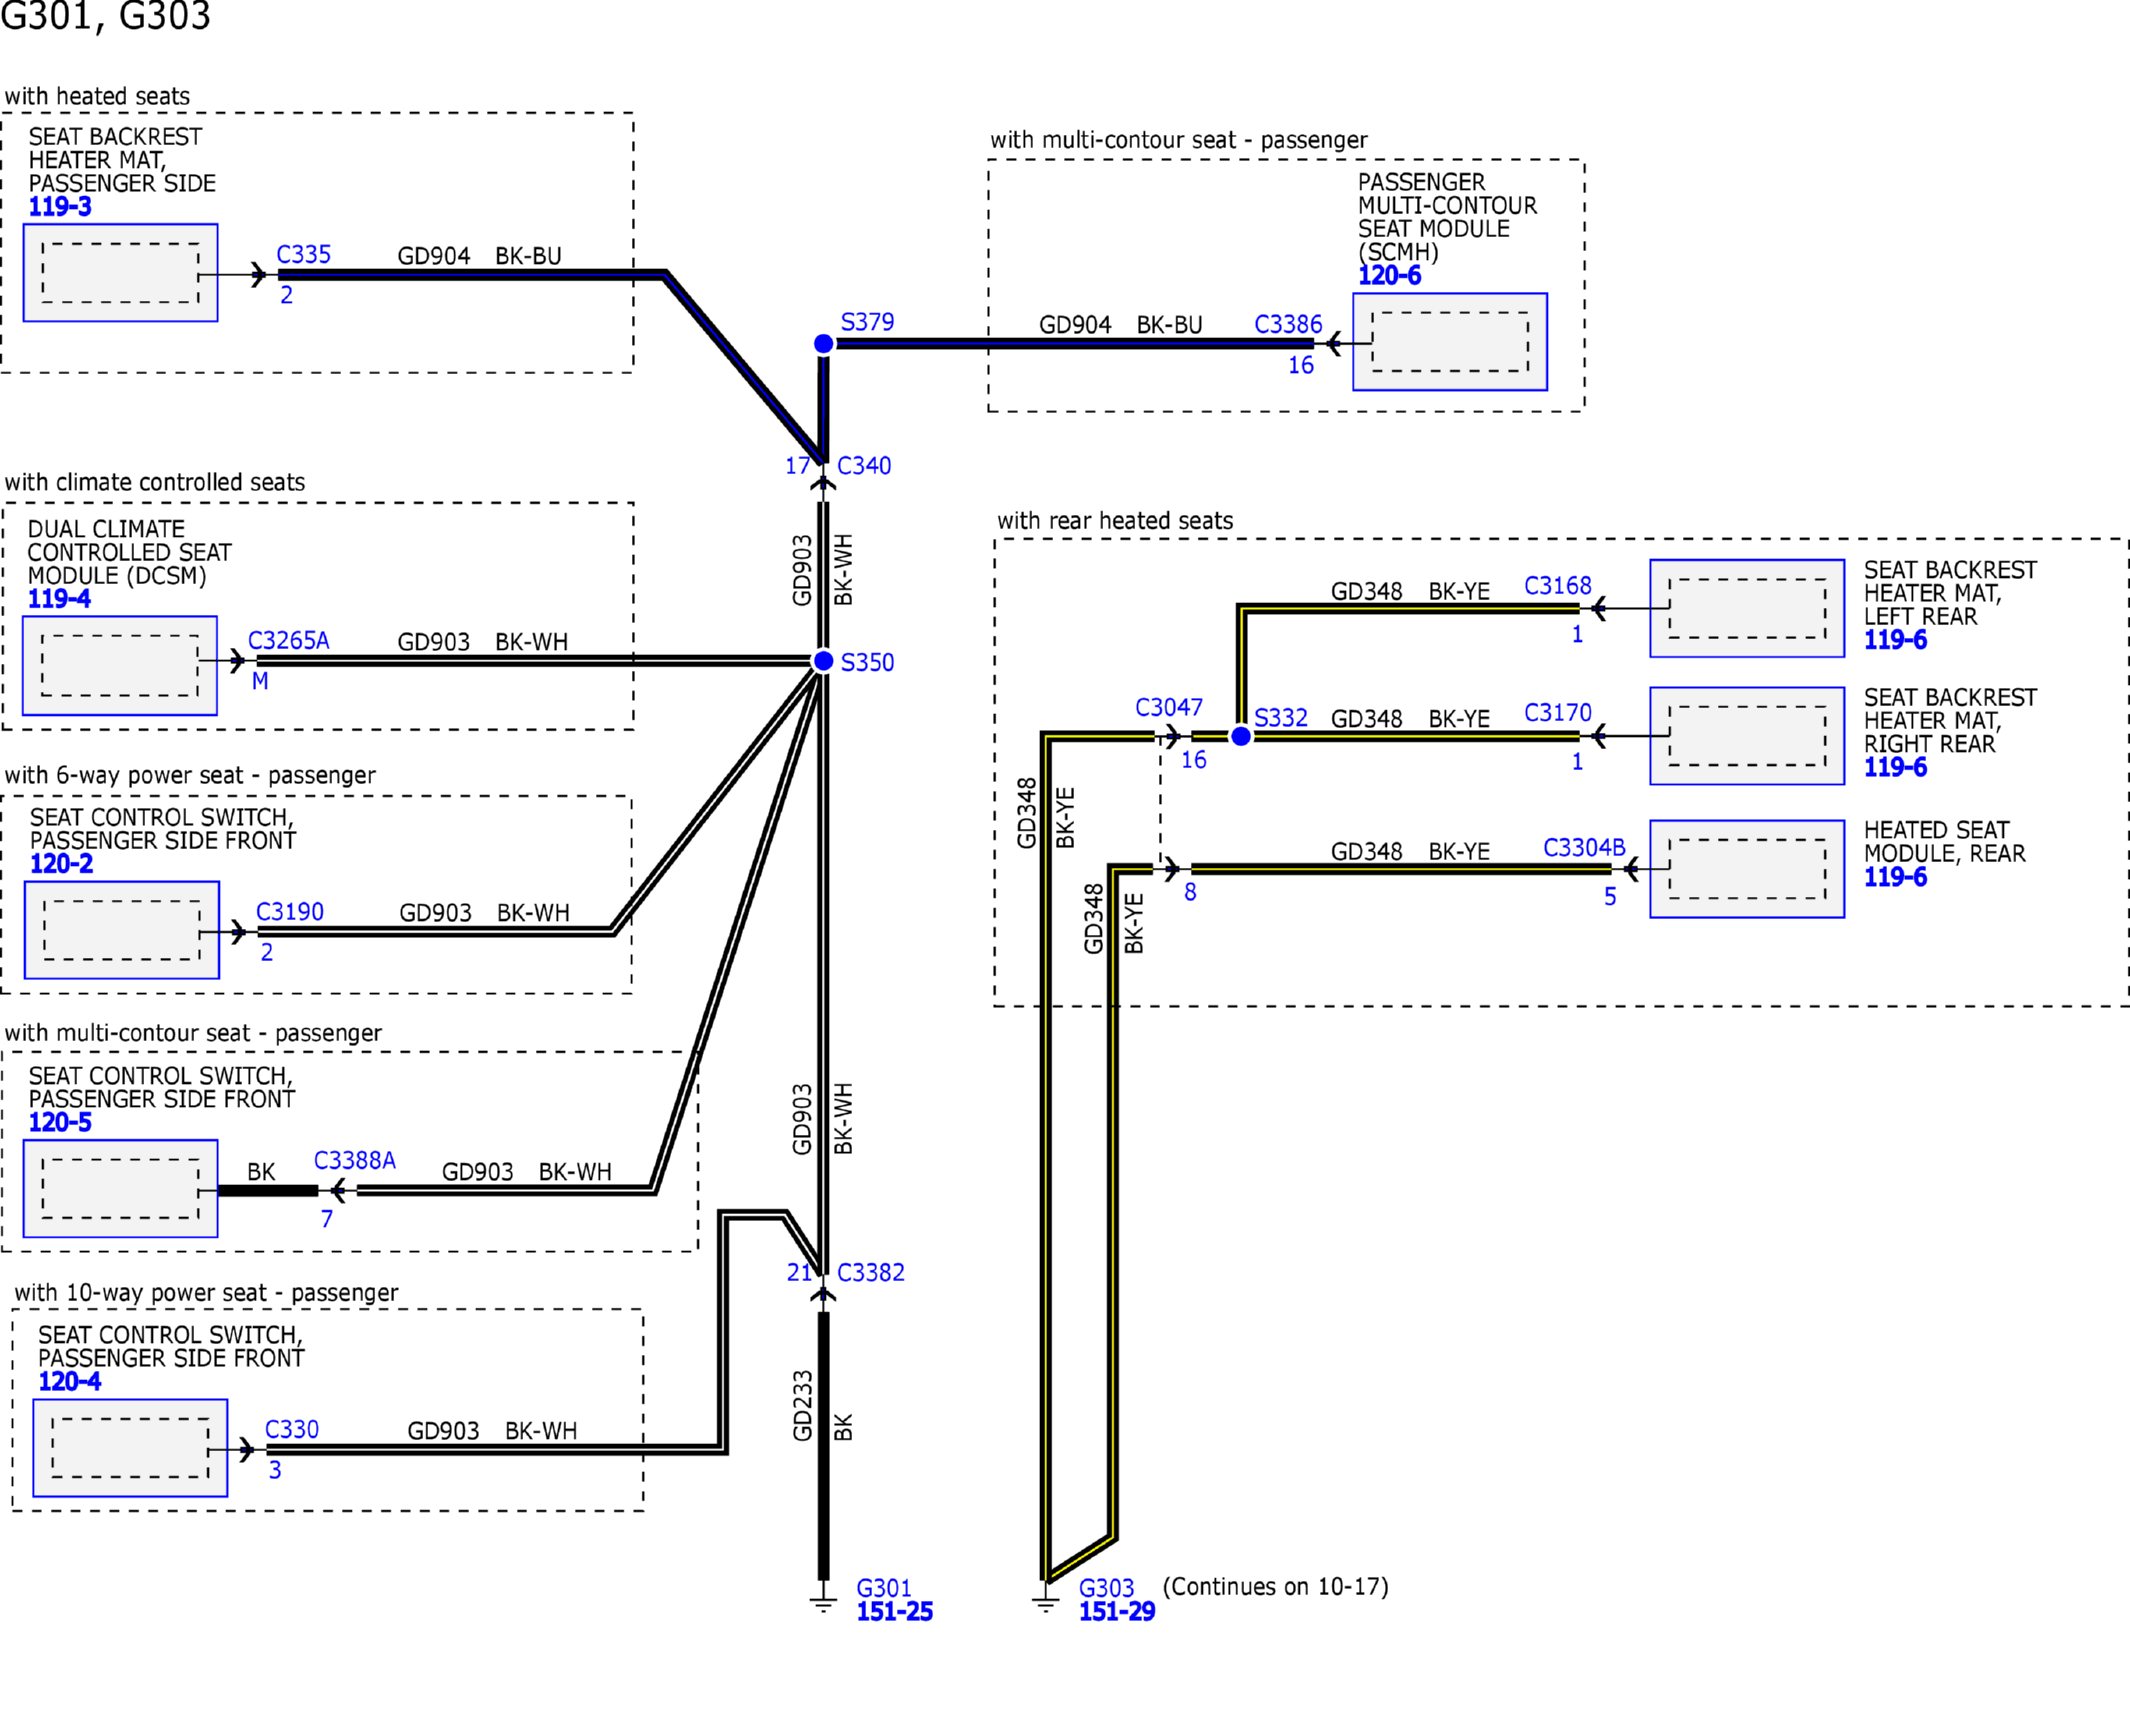Follow the 119-4 DCSM page reference

[x=59, y=599]
